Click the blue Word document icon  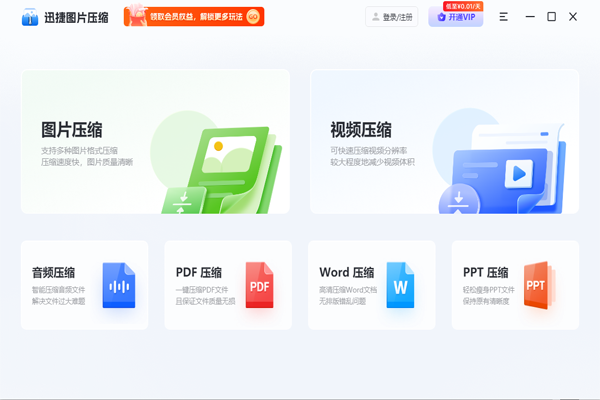[401, 285]
